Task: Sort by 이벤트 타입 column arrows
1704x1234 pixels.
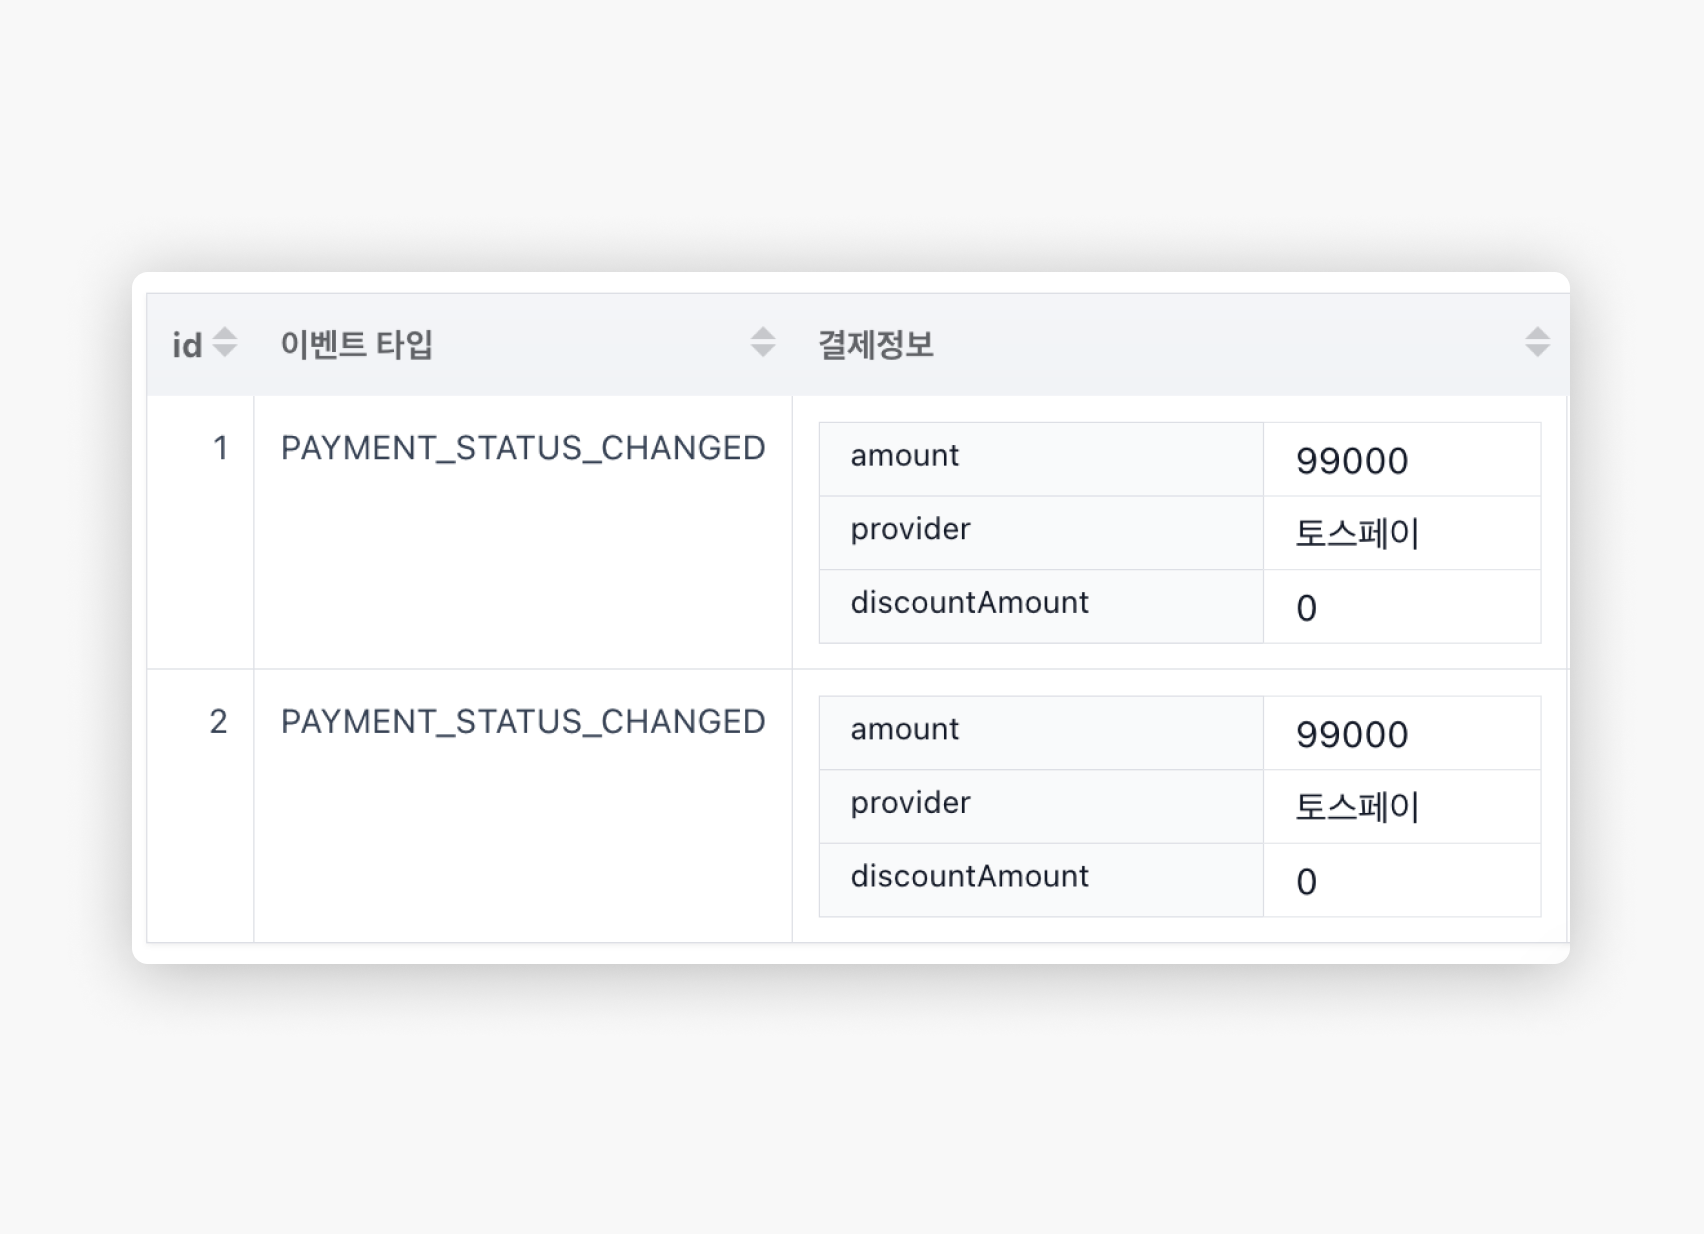Action: pos(763,342)
